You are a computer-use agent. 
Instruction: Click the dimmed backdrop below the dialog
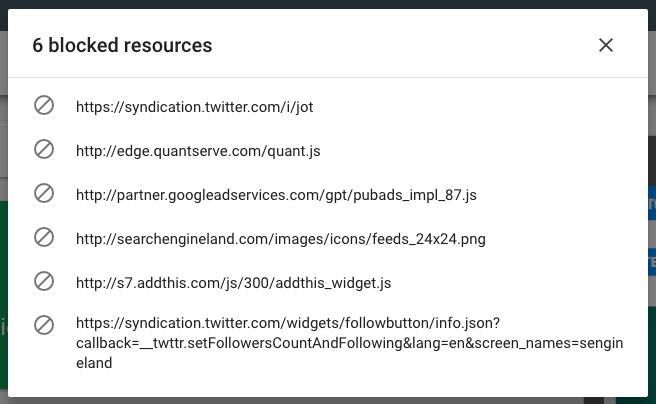click(328, 400)
